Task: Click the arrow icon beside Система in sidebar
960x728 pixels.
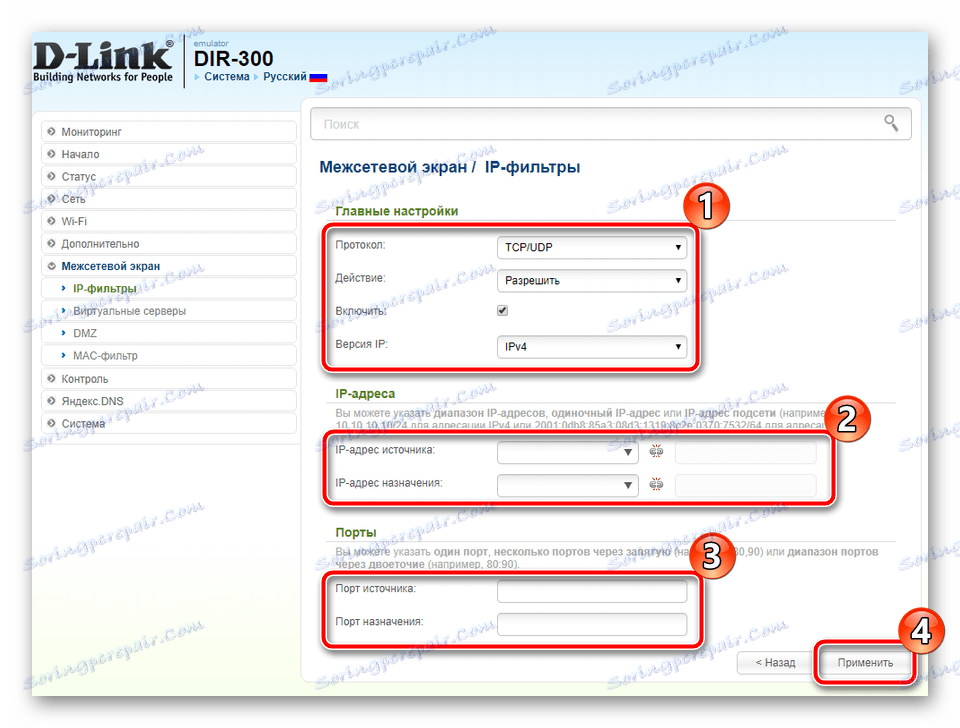Action: (51, 423)
